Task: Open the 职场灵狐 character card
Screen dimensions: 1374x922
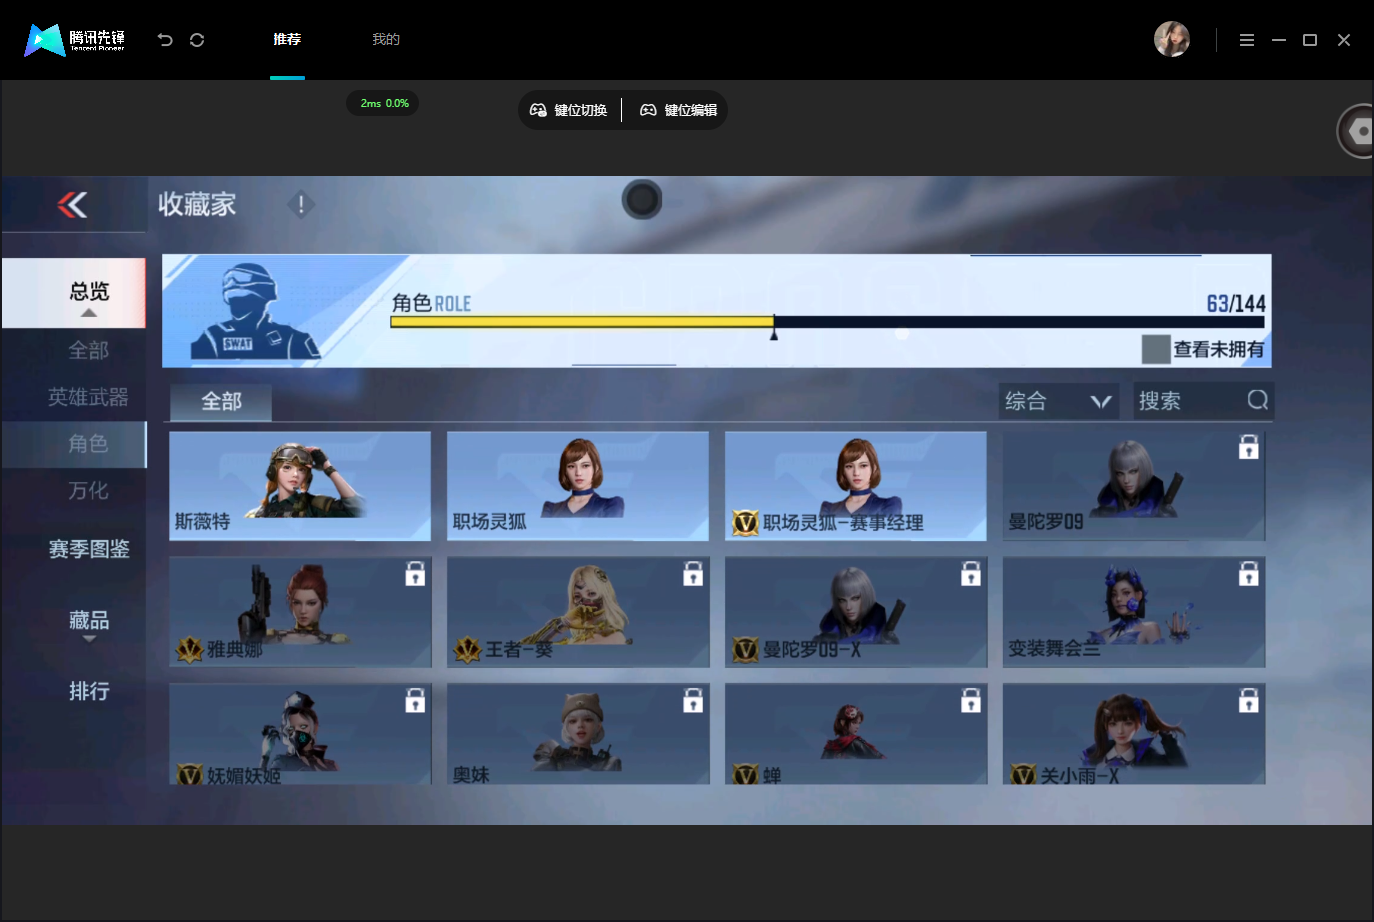Action: pyautogui.click(x=578, y=486)
